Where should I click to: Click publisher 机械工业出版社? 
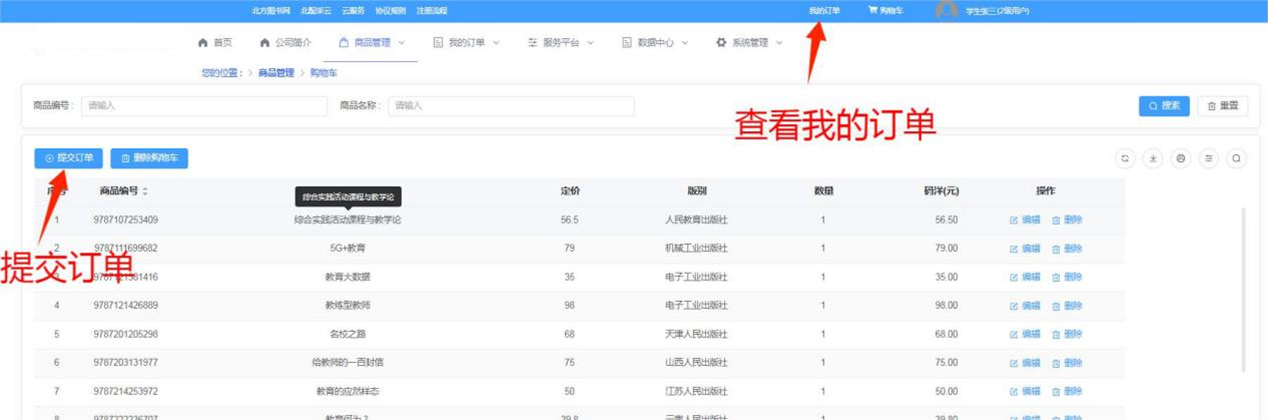(696, 248)
